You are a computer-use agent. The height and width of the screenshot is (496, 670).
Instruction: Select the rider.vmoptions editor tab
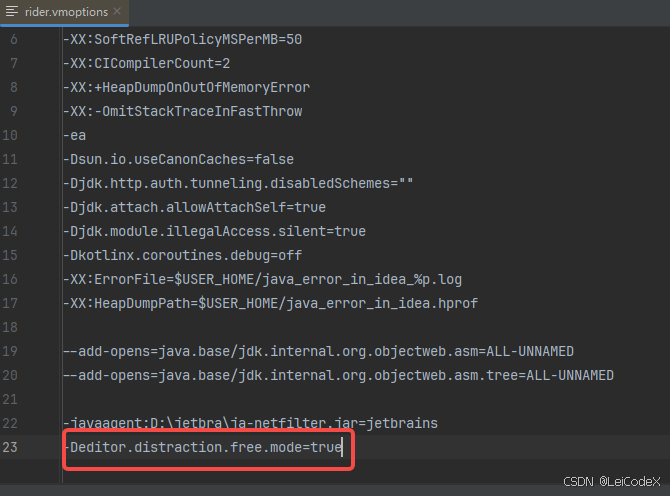point(64,12)
